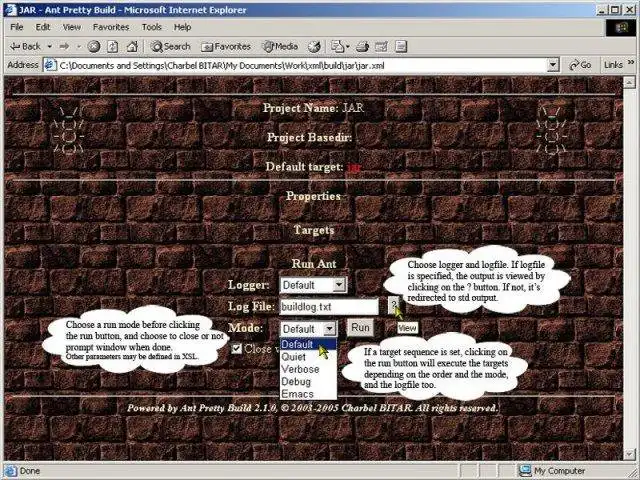Refresh the page with the Refresh icon

[x=113, y=47]
